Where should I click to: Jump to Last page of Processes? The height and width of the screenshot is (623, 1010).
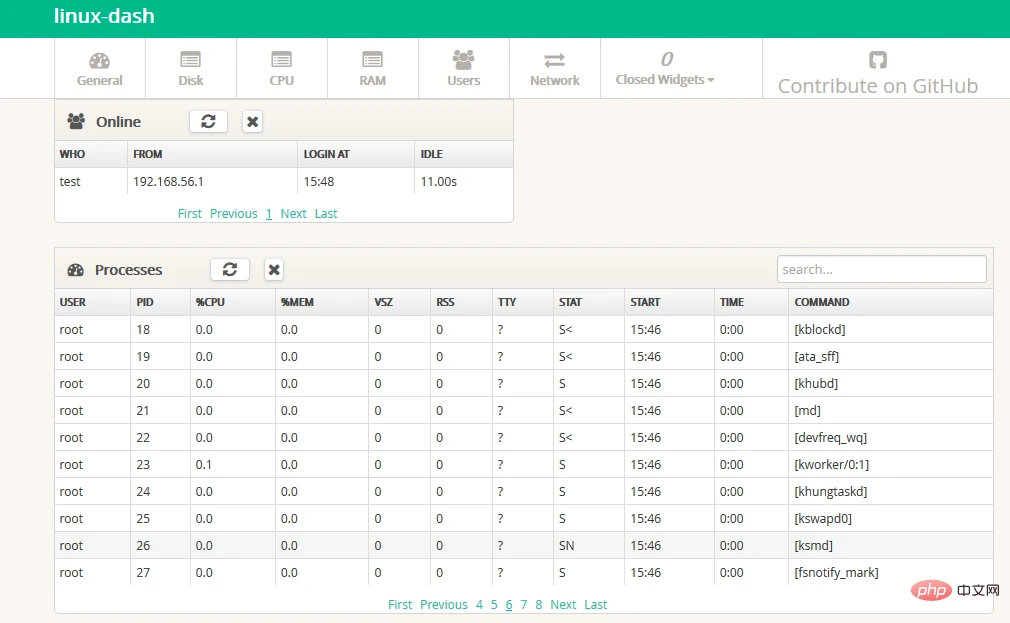[x=596, y=604]
